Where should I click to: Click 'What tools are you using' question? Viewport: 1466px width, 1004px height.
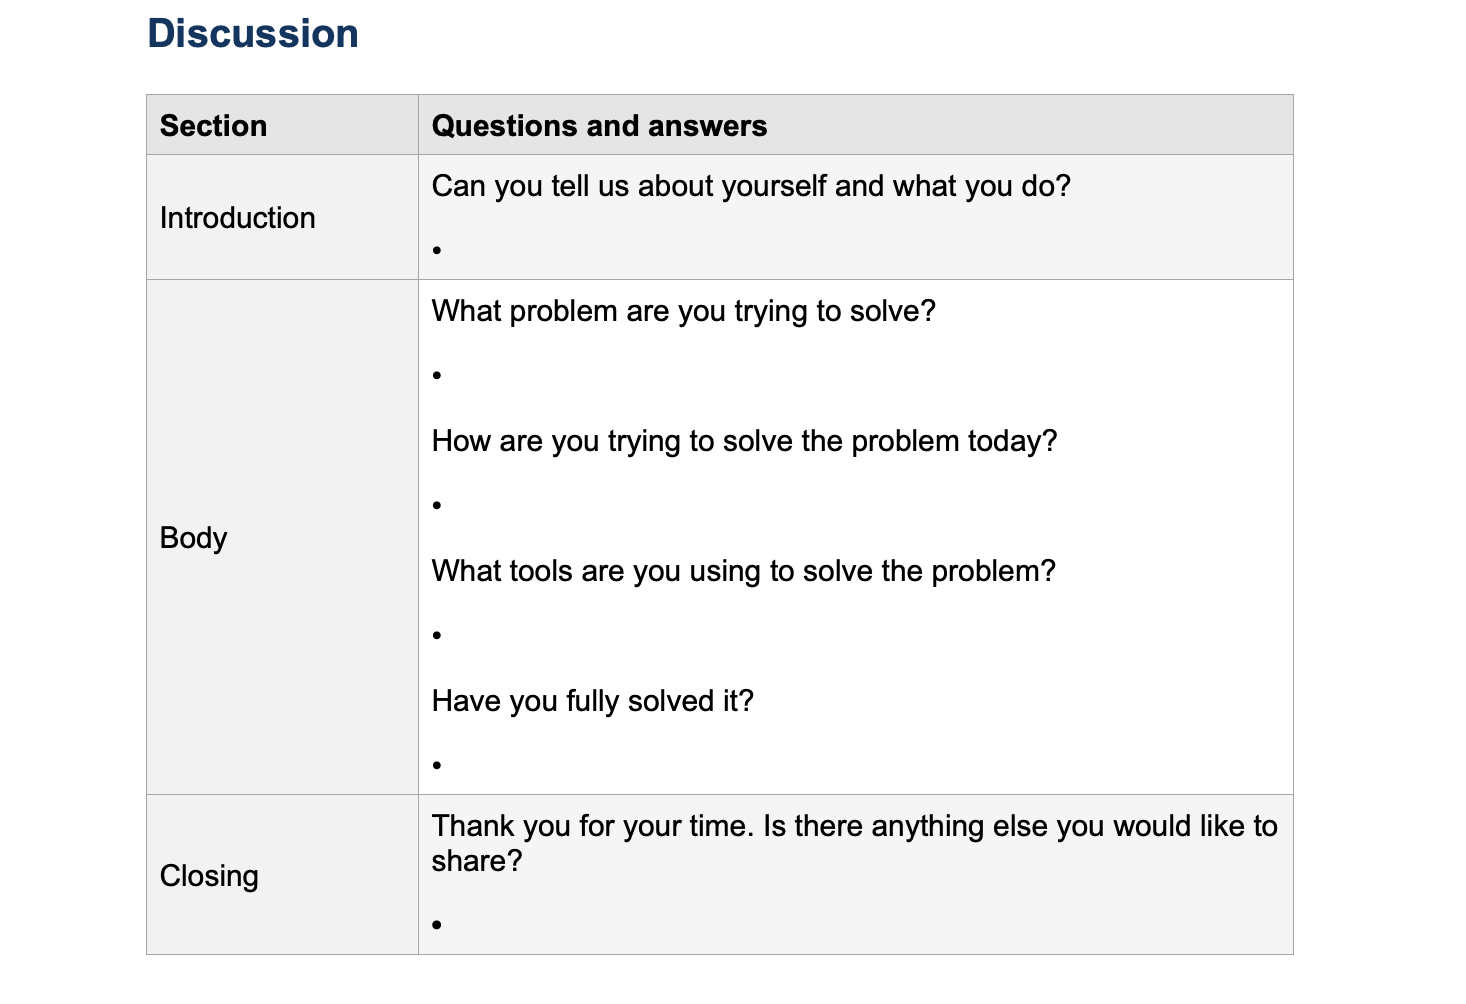(743, 571)
